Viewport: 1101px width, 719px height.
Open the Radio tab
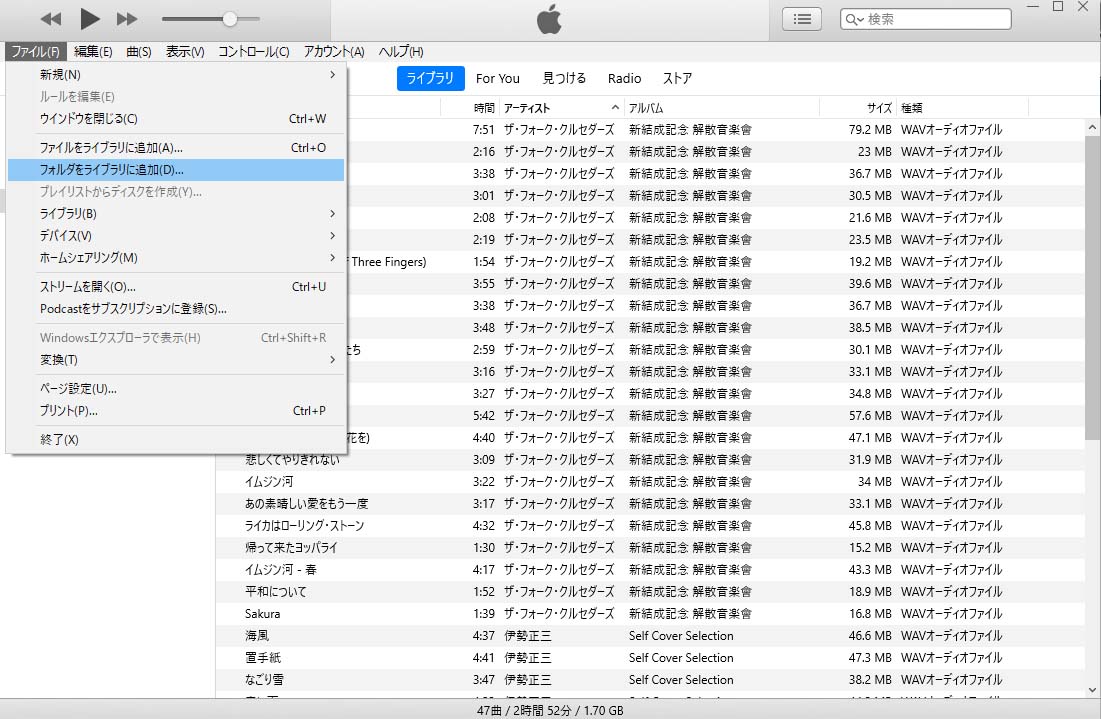[624, 79]
